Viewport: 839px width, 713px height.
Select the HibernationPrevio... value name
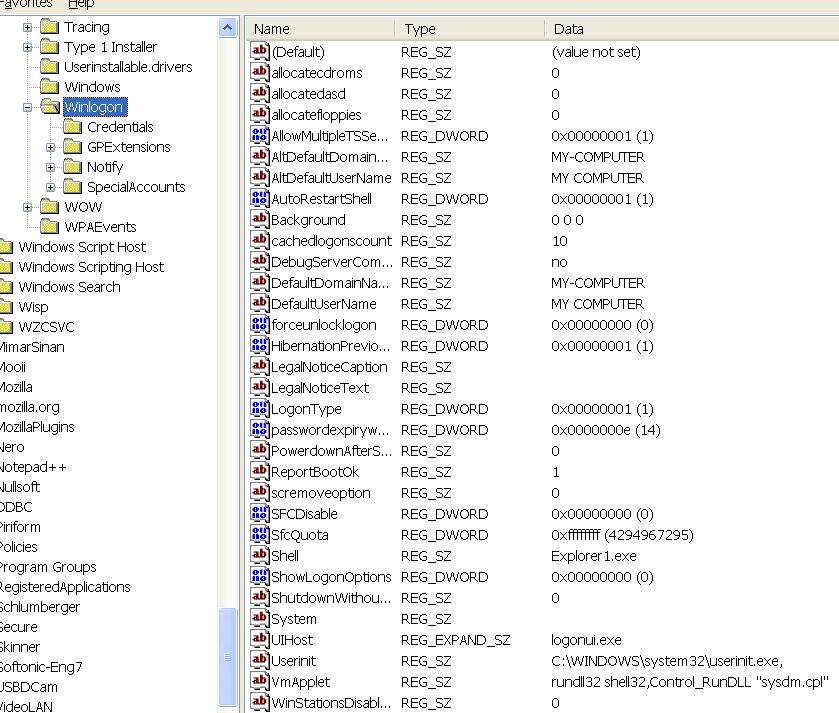330,346
